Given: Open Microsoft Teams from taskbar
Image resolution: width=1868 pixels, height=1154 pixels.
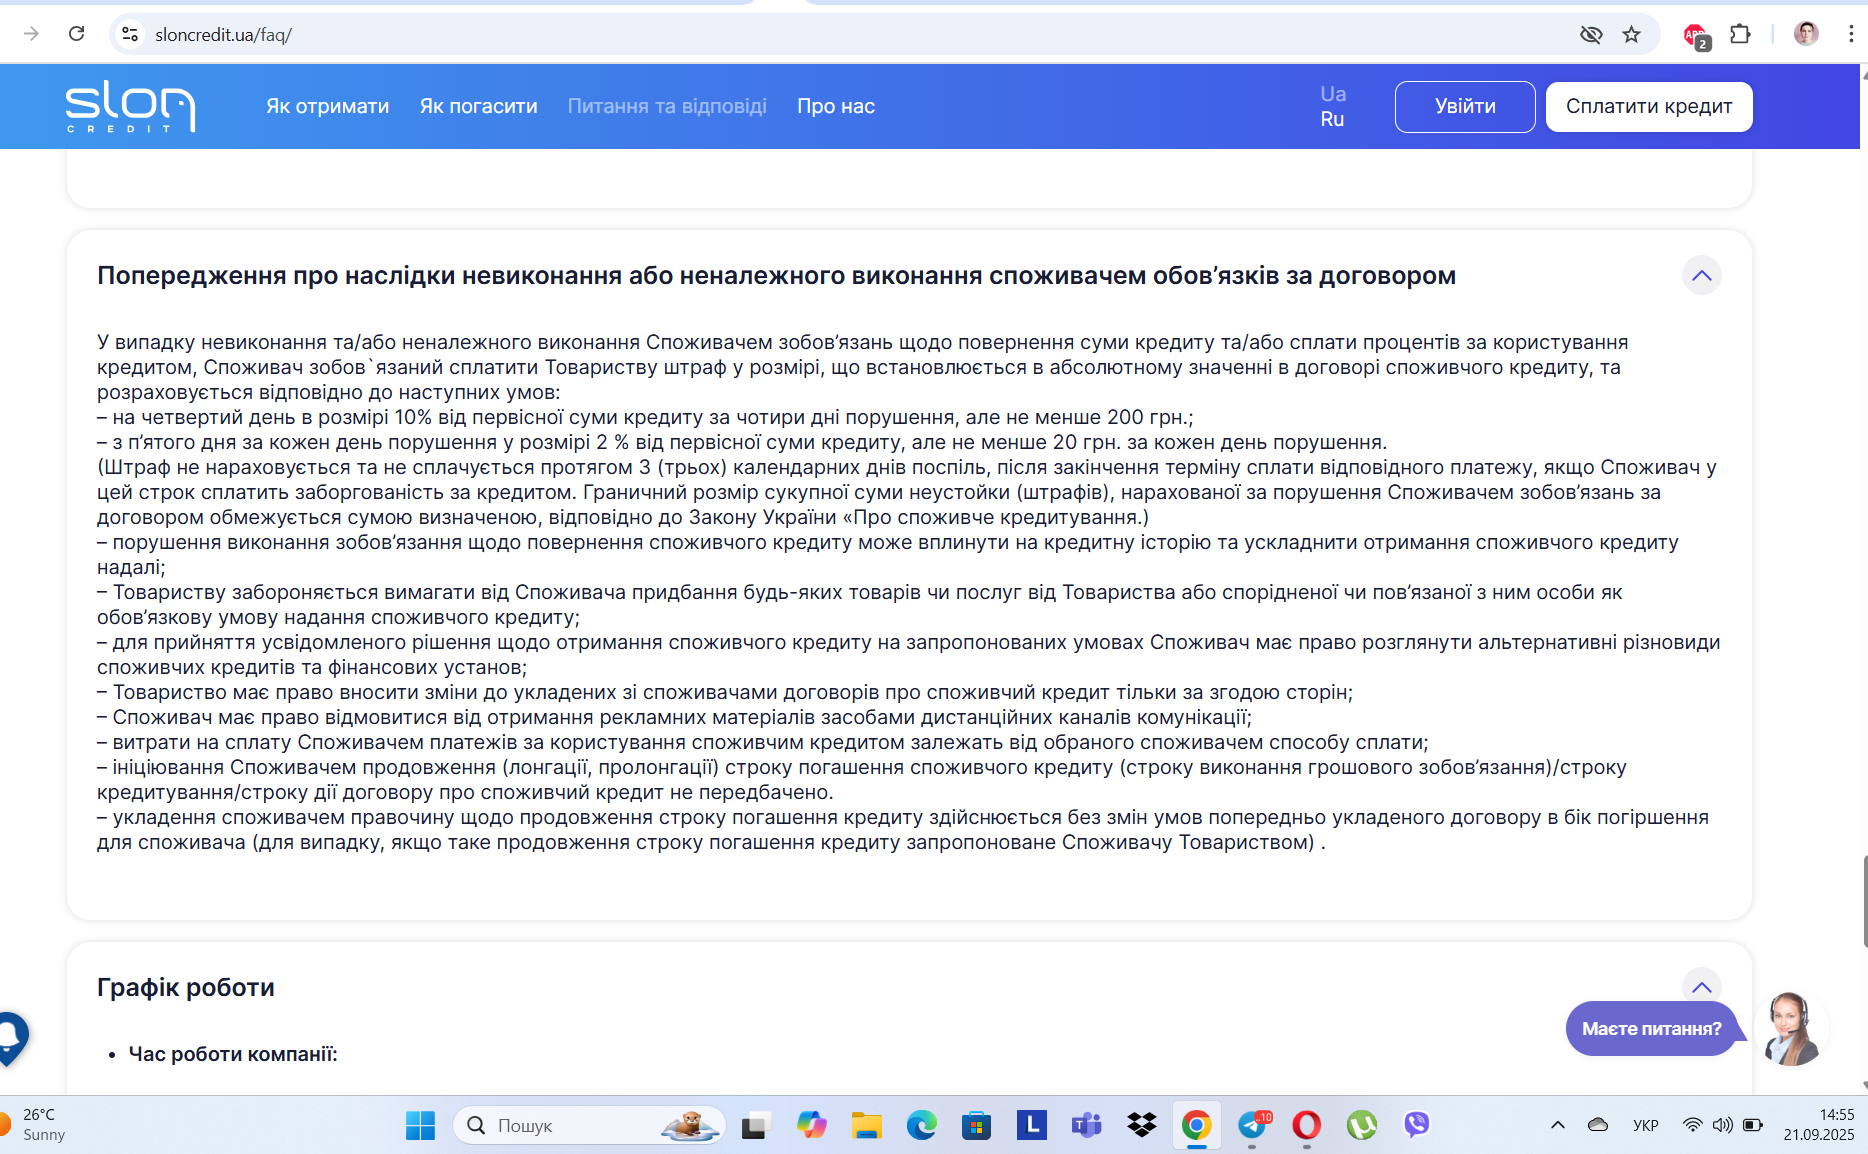Looking at the screenshot, I should [1086, 1125].
